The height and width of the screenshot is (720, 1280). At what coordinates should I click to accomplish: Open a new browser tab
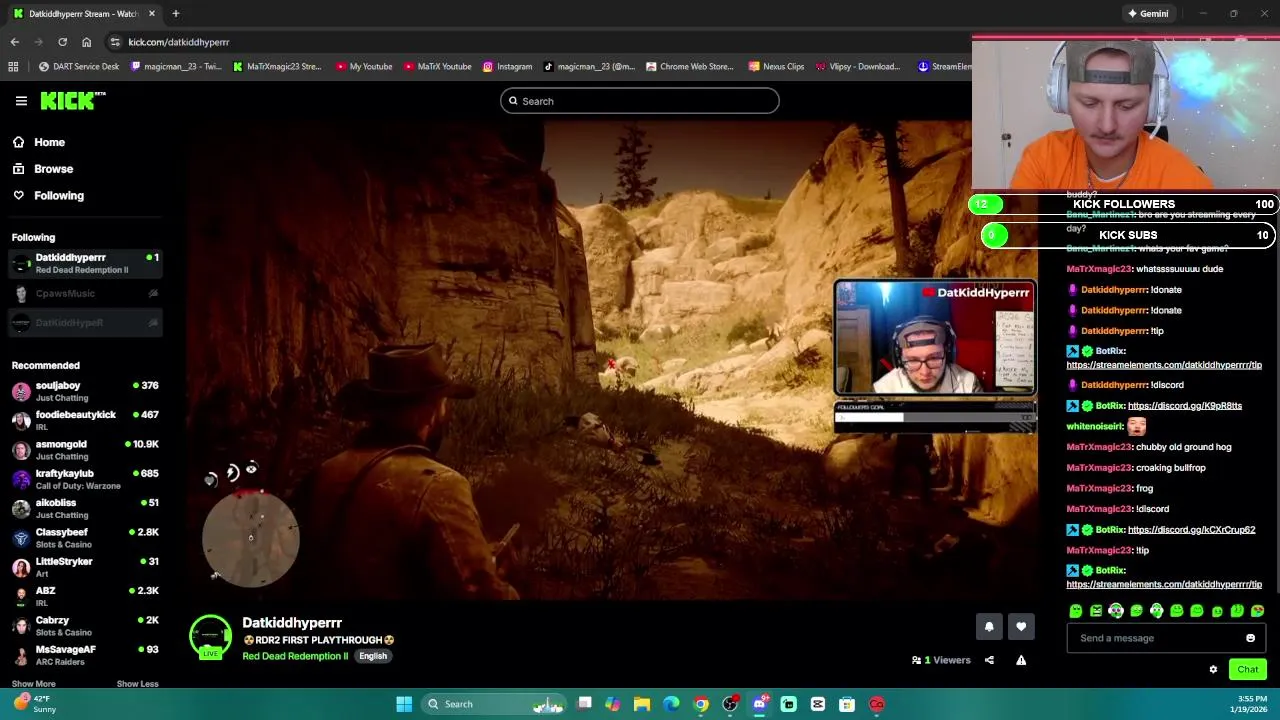(175, 14)
